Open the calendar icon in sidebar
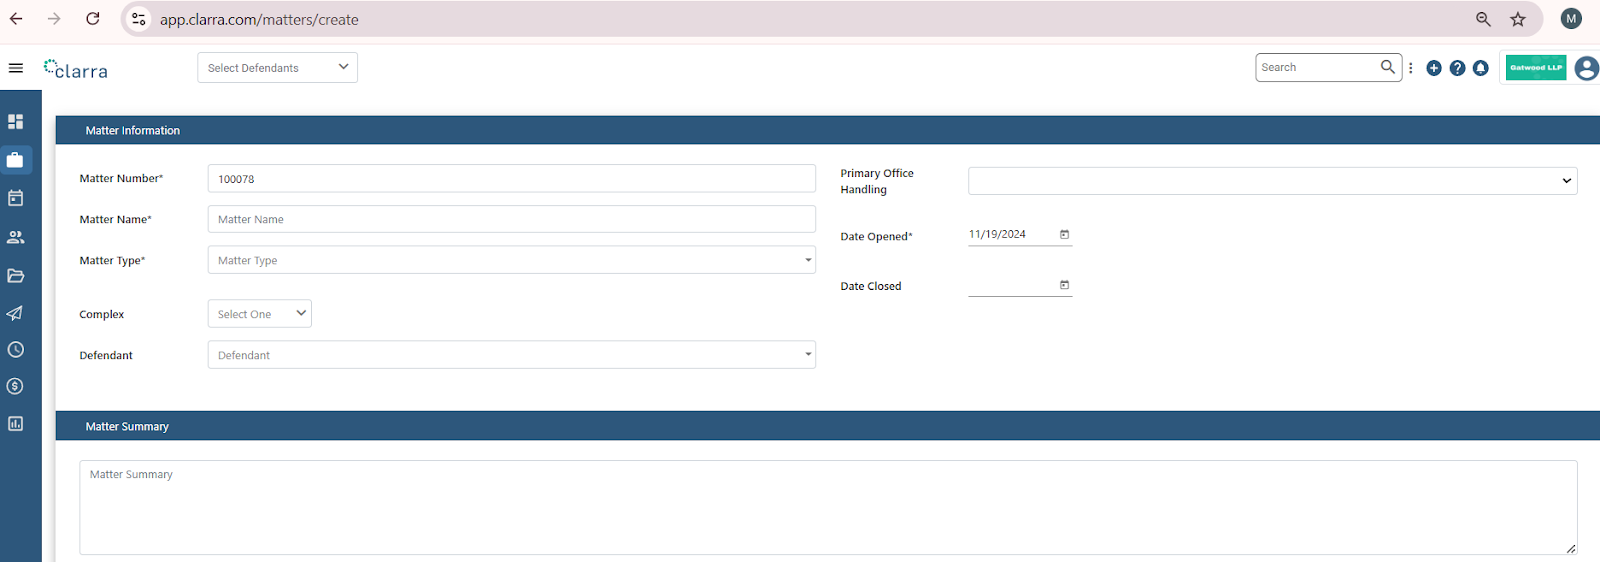 coord(16,198)
